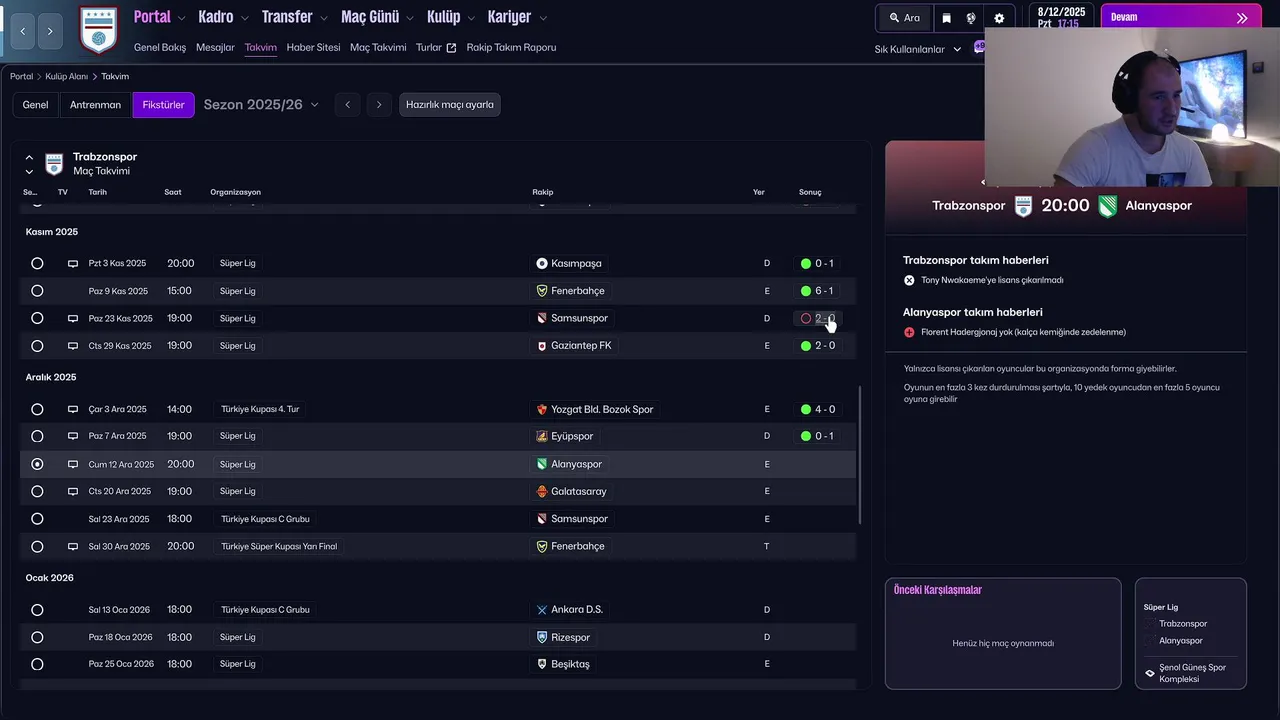Image resolution: width=1280 pixels, height=720 pixels.
Task: Click the external link icon beside Turlar
Action: (x=451, y=47)
